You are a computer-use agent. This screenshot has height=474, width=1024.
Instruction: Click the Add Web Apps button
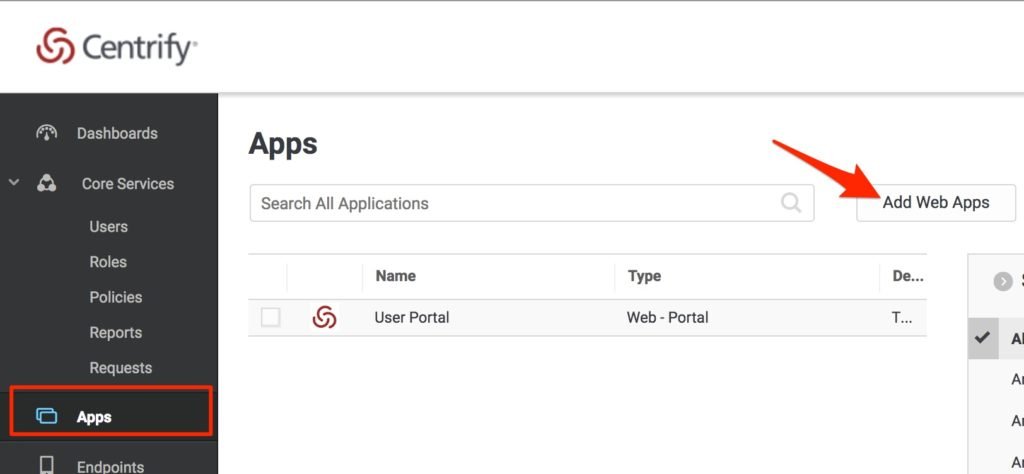coord(935,203)
